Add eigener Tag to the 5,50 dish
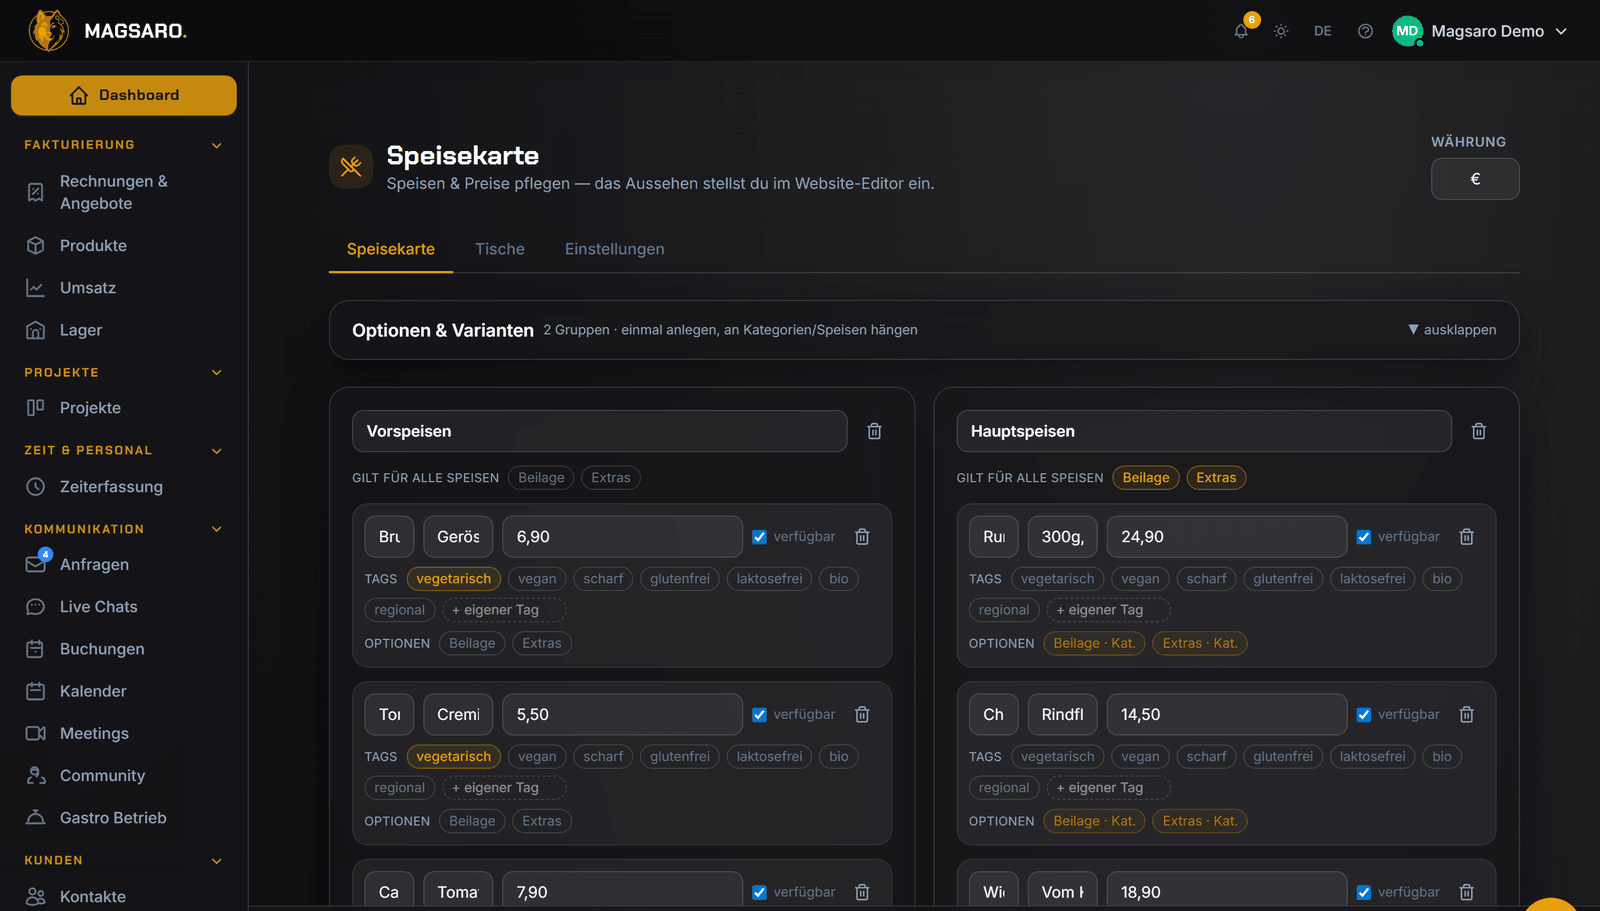Screen dimensions: 1600x911 coord(504,788)
